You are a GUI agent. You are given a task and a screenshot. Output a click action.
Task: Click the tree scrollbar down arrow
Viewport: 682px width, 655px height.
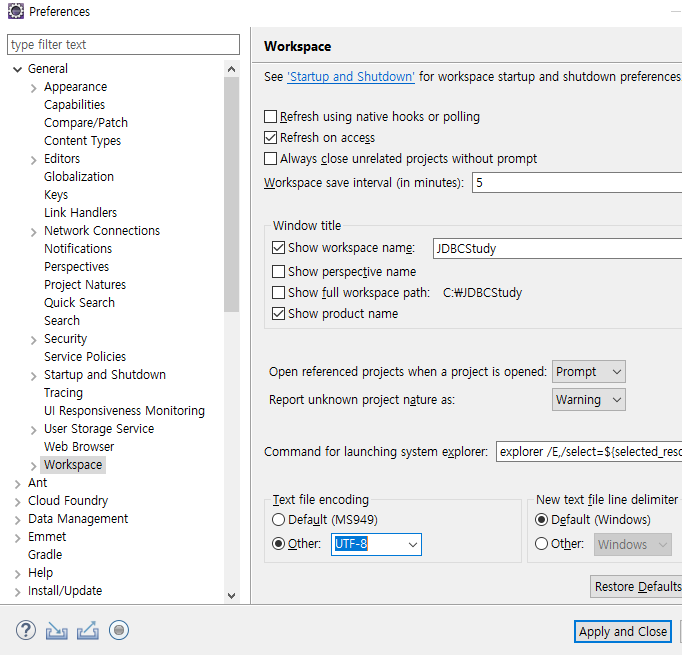[x=231, y=595]
